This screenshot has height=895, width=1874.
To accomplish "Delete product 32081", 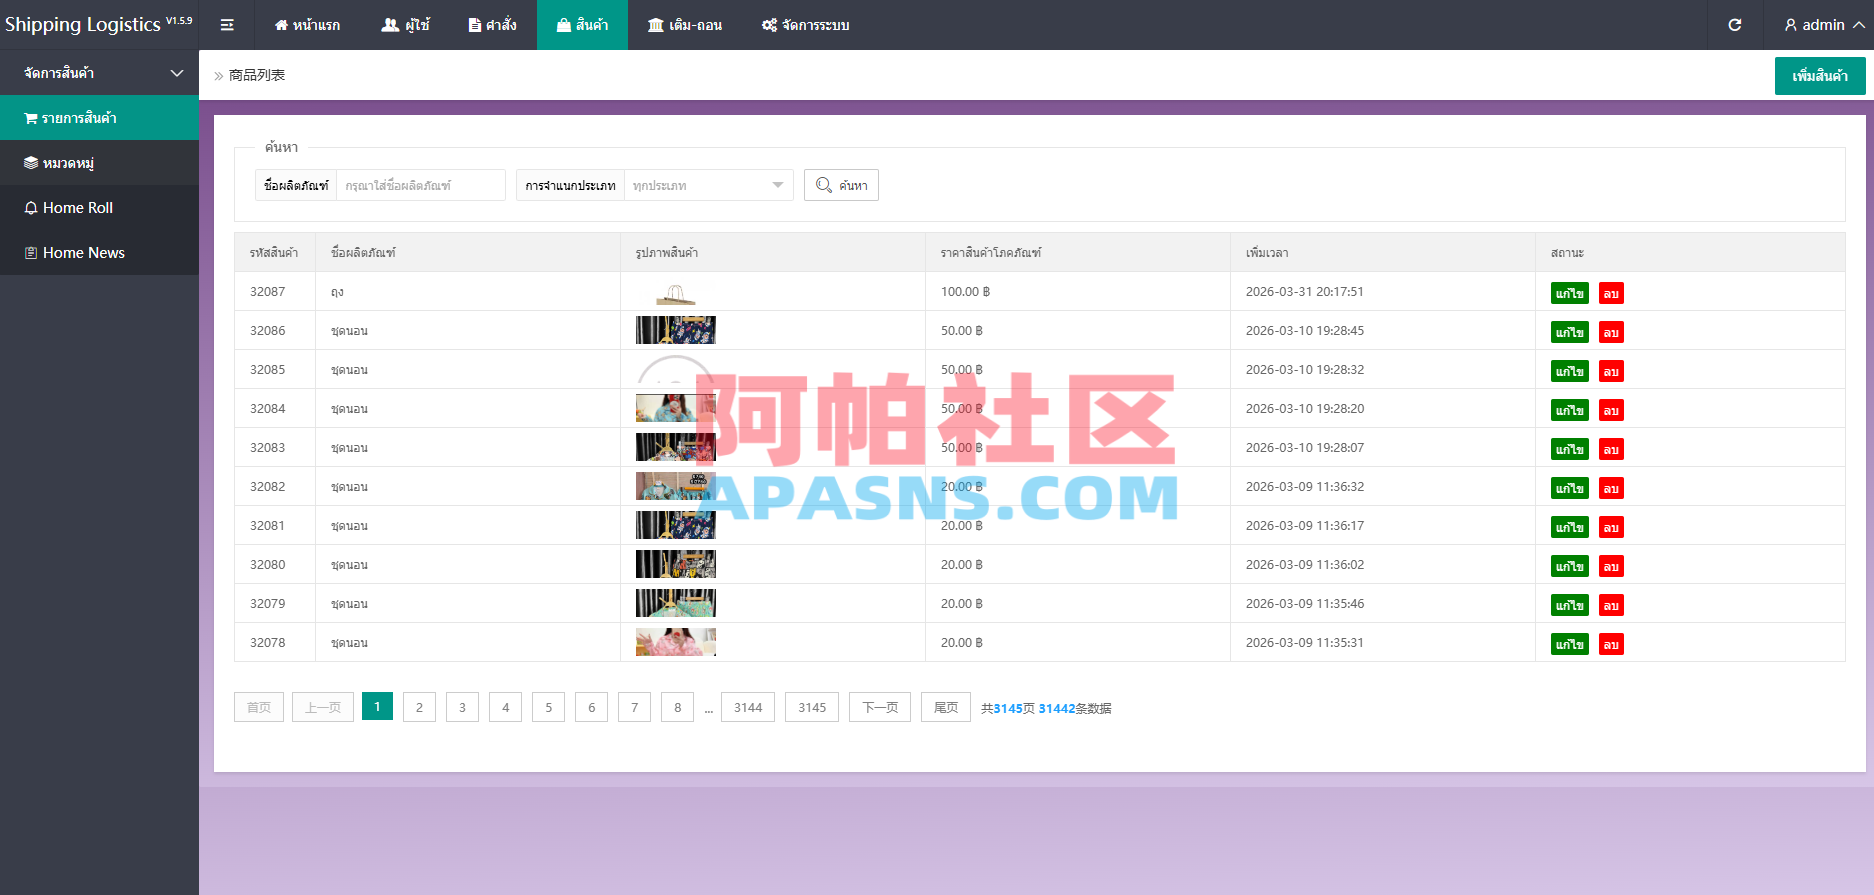I will (1611, 527).
